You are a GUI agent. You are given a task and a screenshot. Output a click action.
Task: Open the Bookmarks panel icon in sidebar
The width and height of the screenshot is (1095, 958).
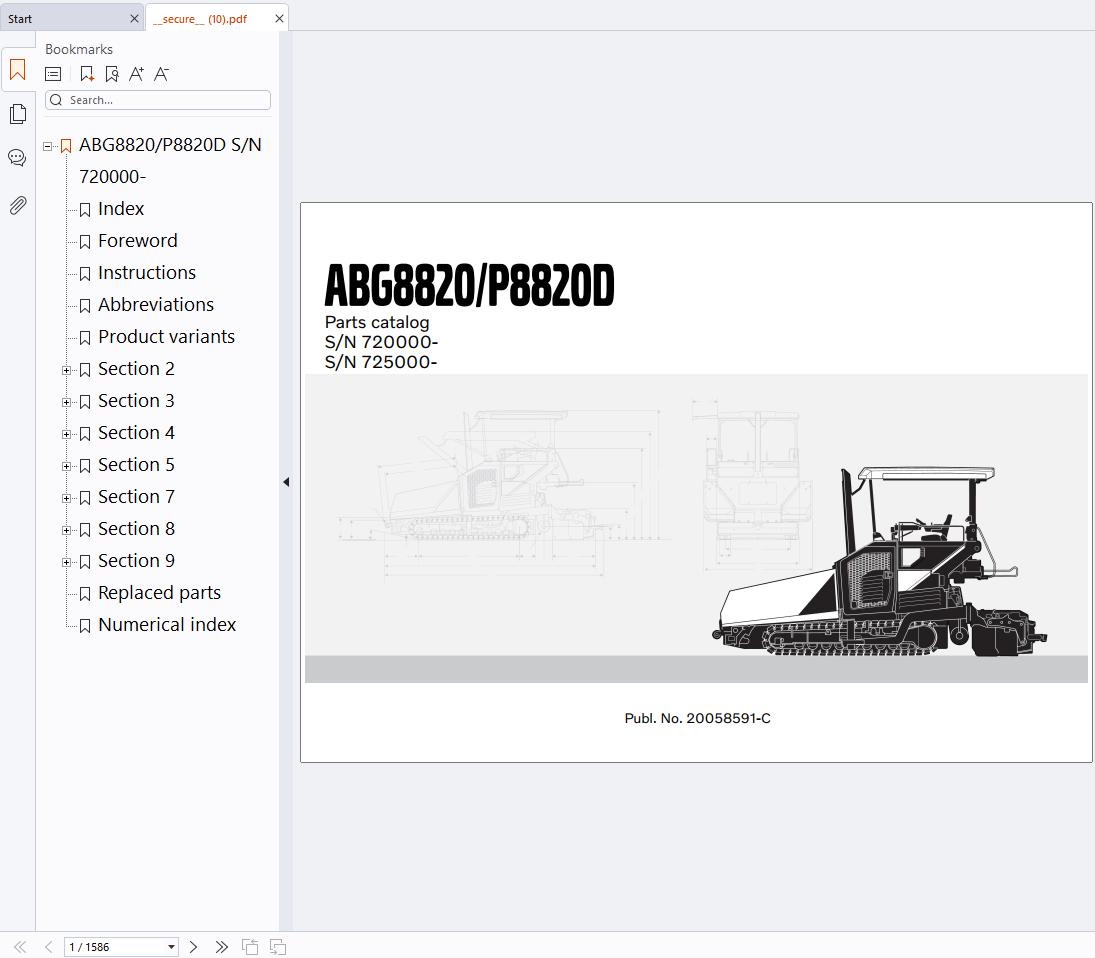click(x=17, y=70)
